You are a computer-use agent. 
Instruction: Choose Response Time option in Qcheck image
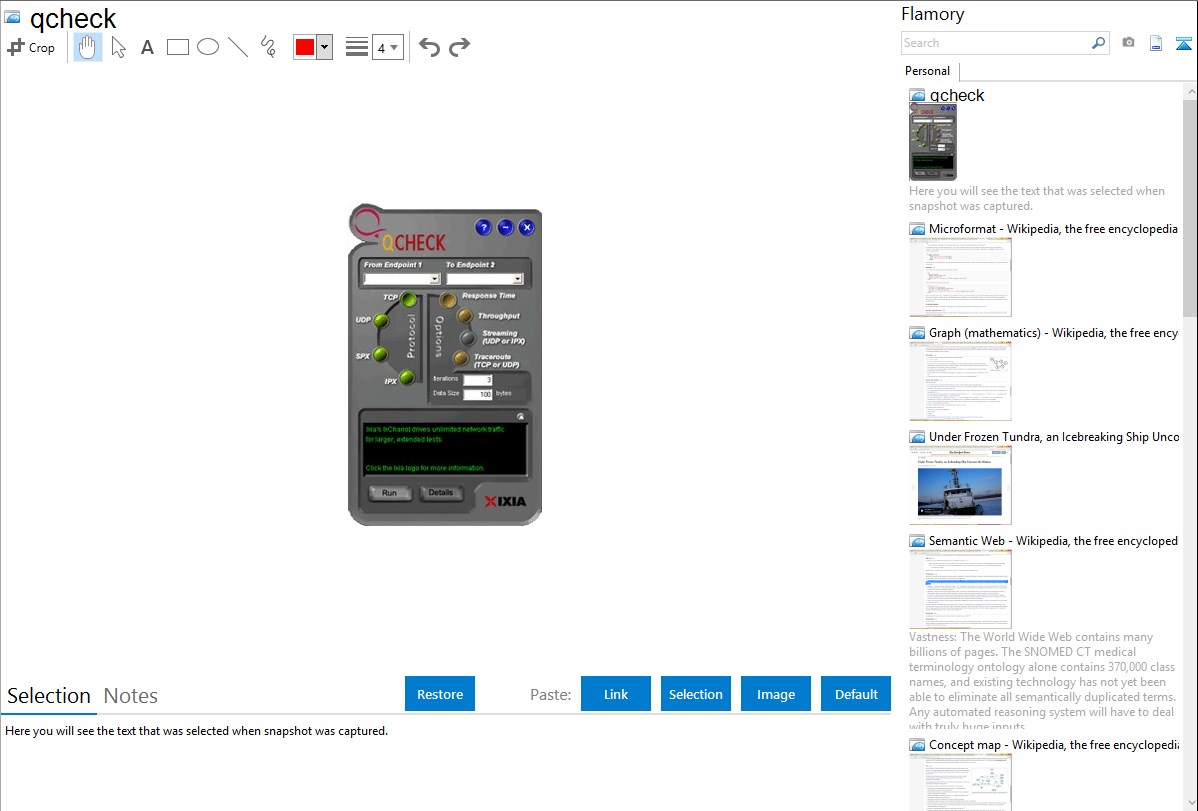pyautogui.click(x=448, y=300)
